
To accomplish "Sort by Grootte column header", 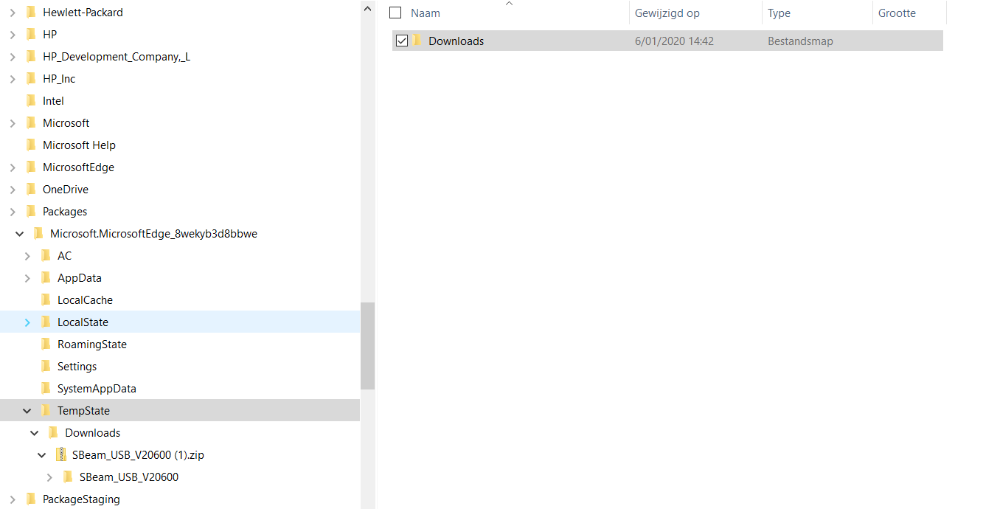I will click(x=896, y=13).
